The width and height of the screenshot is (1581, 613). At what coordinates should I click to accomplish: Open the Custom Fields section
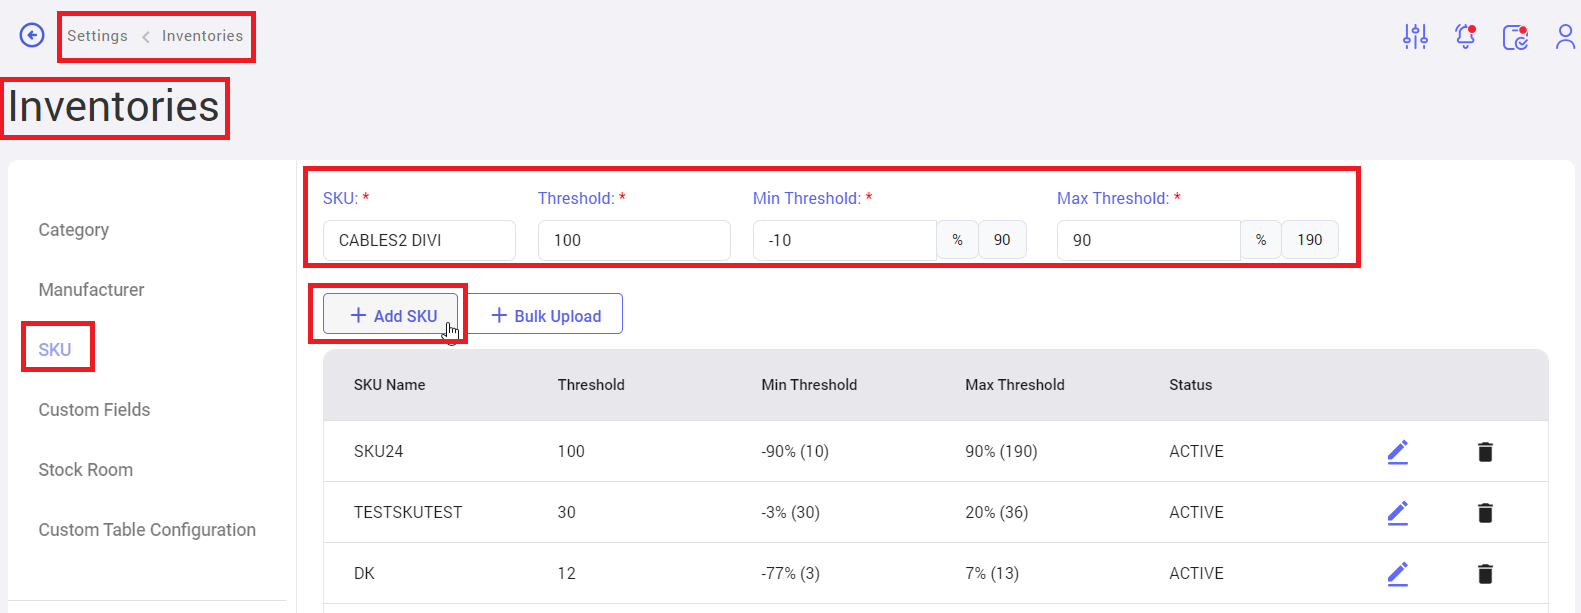94,410
